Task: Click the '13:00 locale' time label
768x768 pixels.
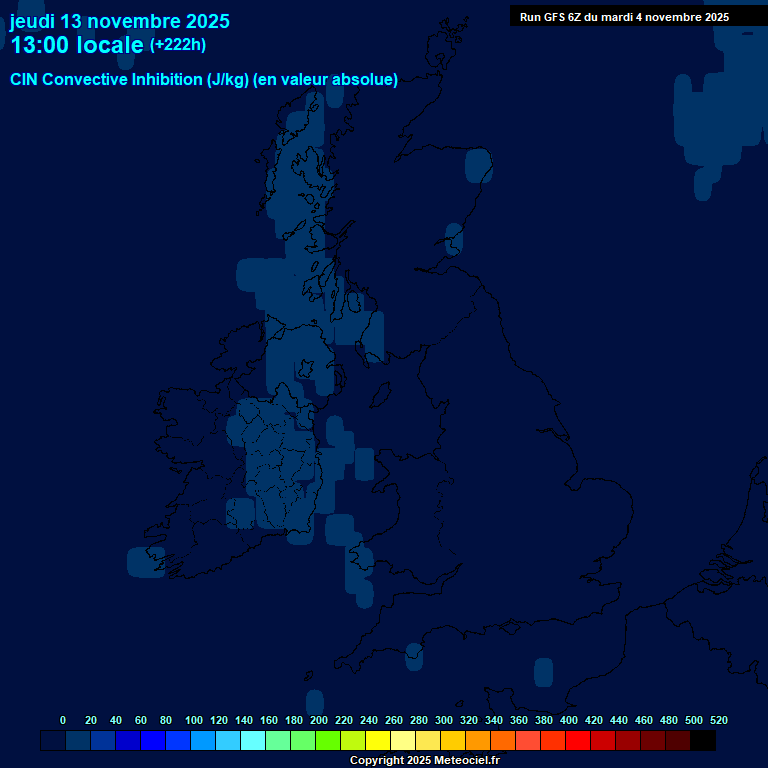Action: click(x=77, y=45)
